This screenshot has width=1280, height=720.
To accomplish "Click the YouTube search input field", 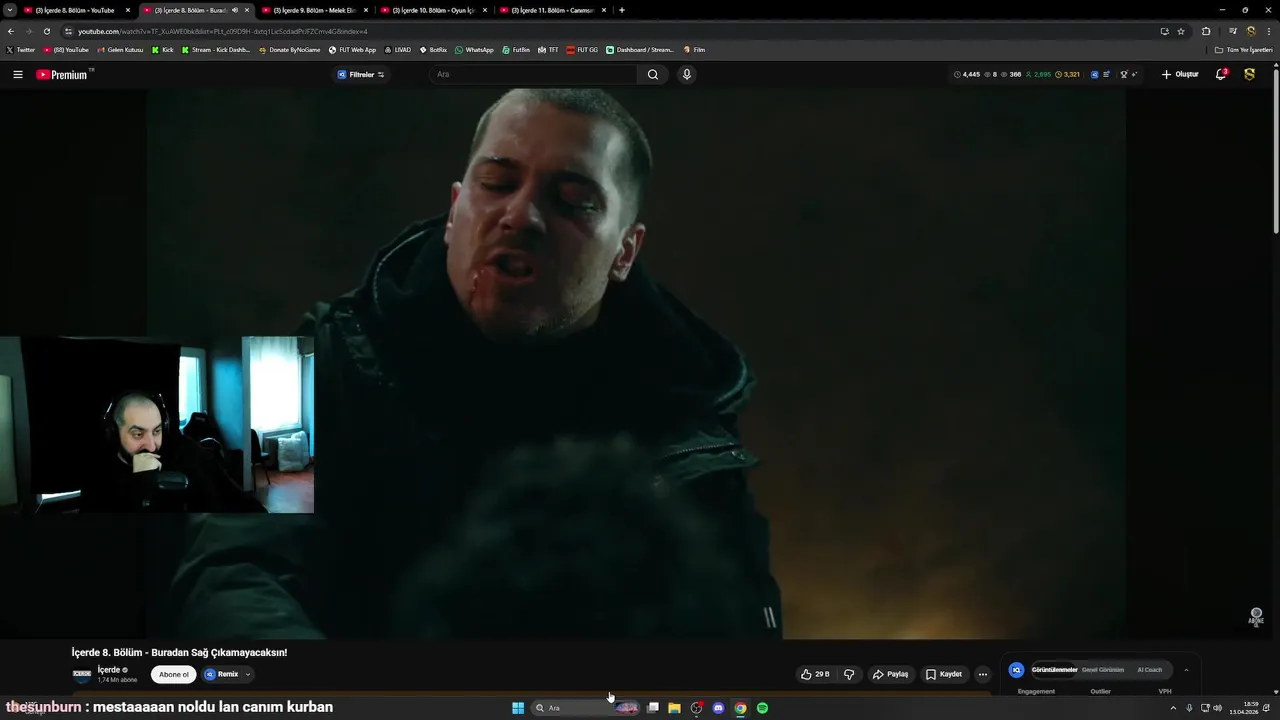I will 533,74.
